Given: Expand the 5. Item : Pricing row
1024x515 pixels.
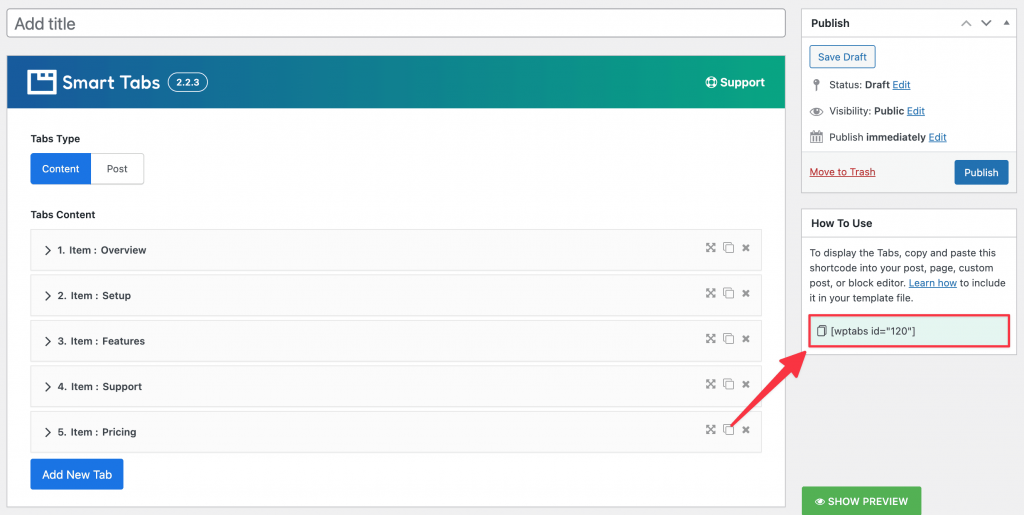Looking at the screenshot, I should (x=396, y=431).
